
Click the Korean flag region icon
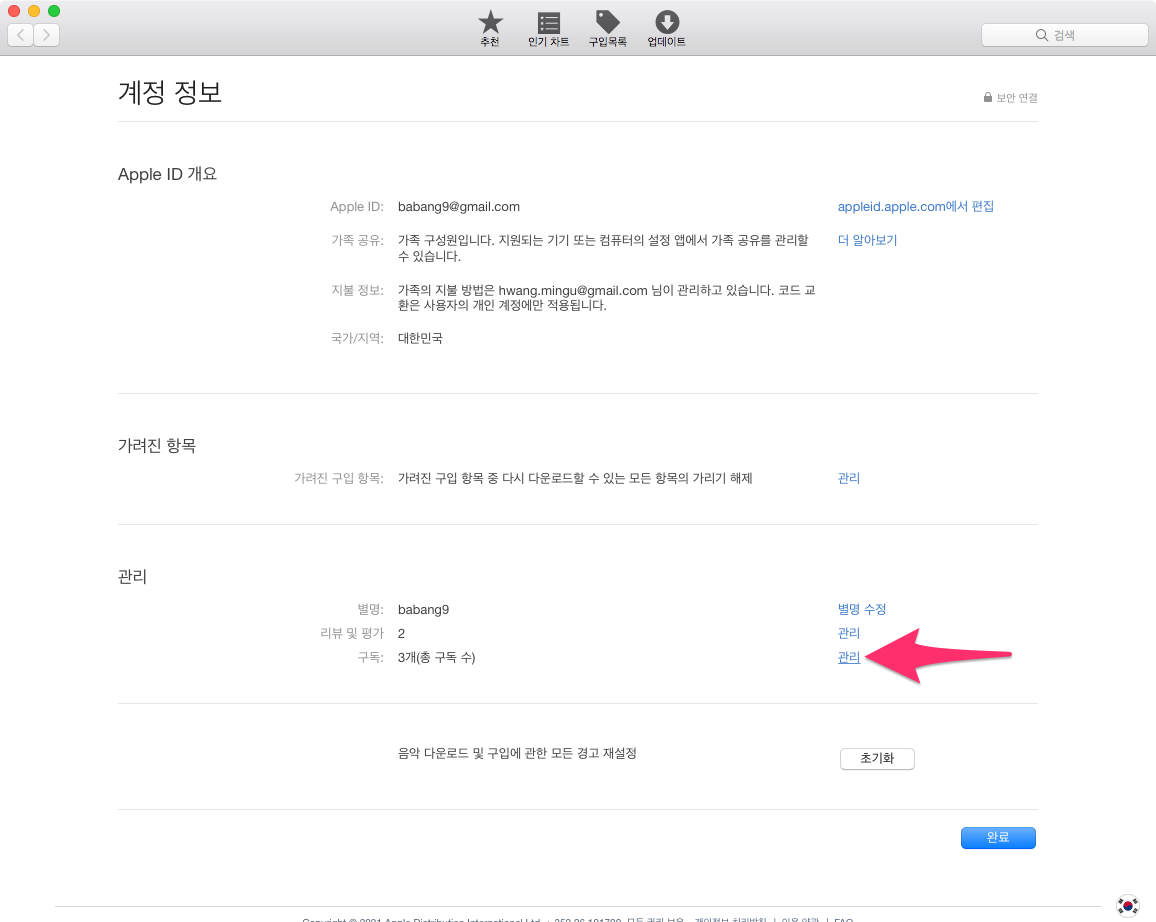1127,904
